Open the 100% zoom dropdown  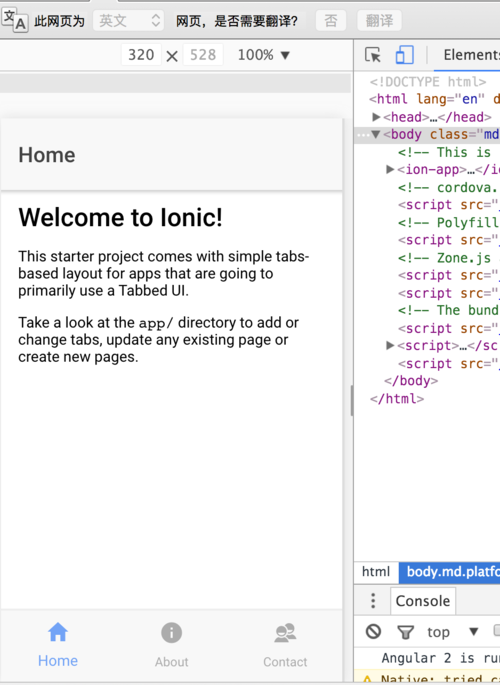[x=263, y=55]
